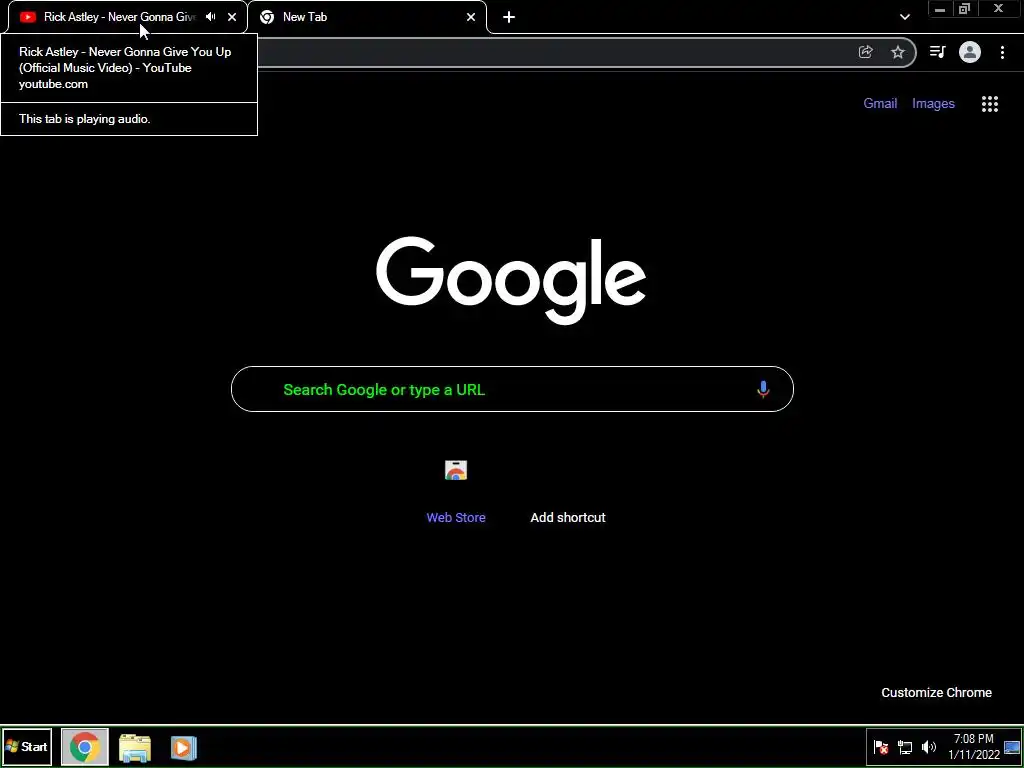Click the taskbar clock showing 7:08 PM

[x=974, y=746]
